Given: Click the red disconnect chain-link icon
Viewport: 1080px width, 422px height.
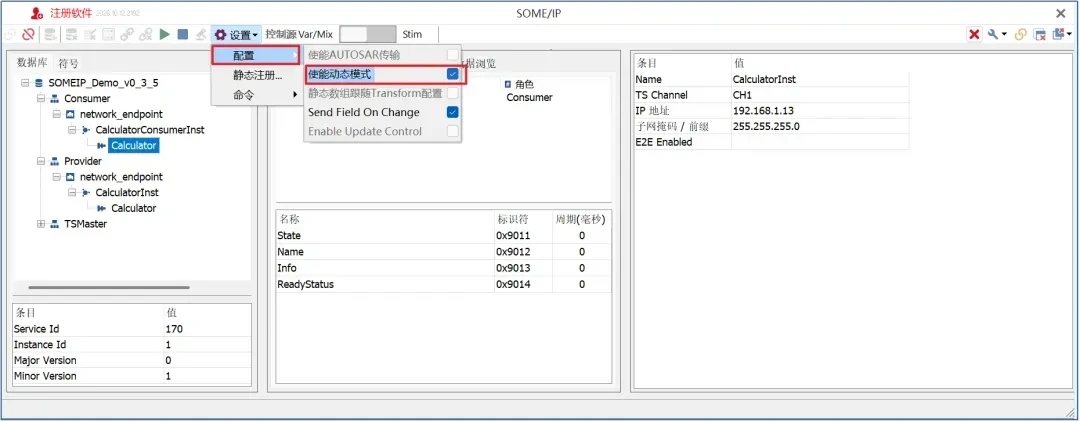Looking at the screenshot, I should [28, 34].
